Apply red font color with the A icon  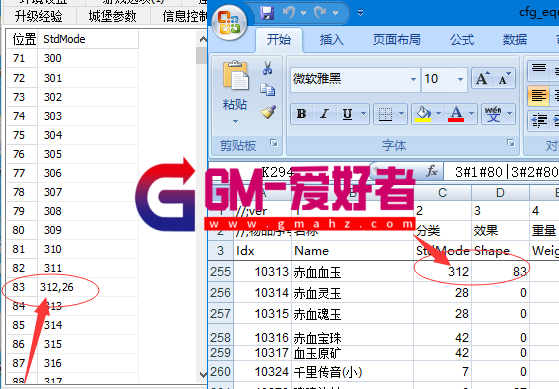pyautogui.click(x=456, y=114)
